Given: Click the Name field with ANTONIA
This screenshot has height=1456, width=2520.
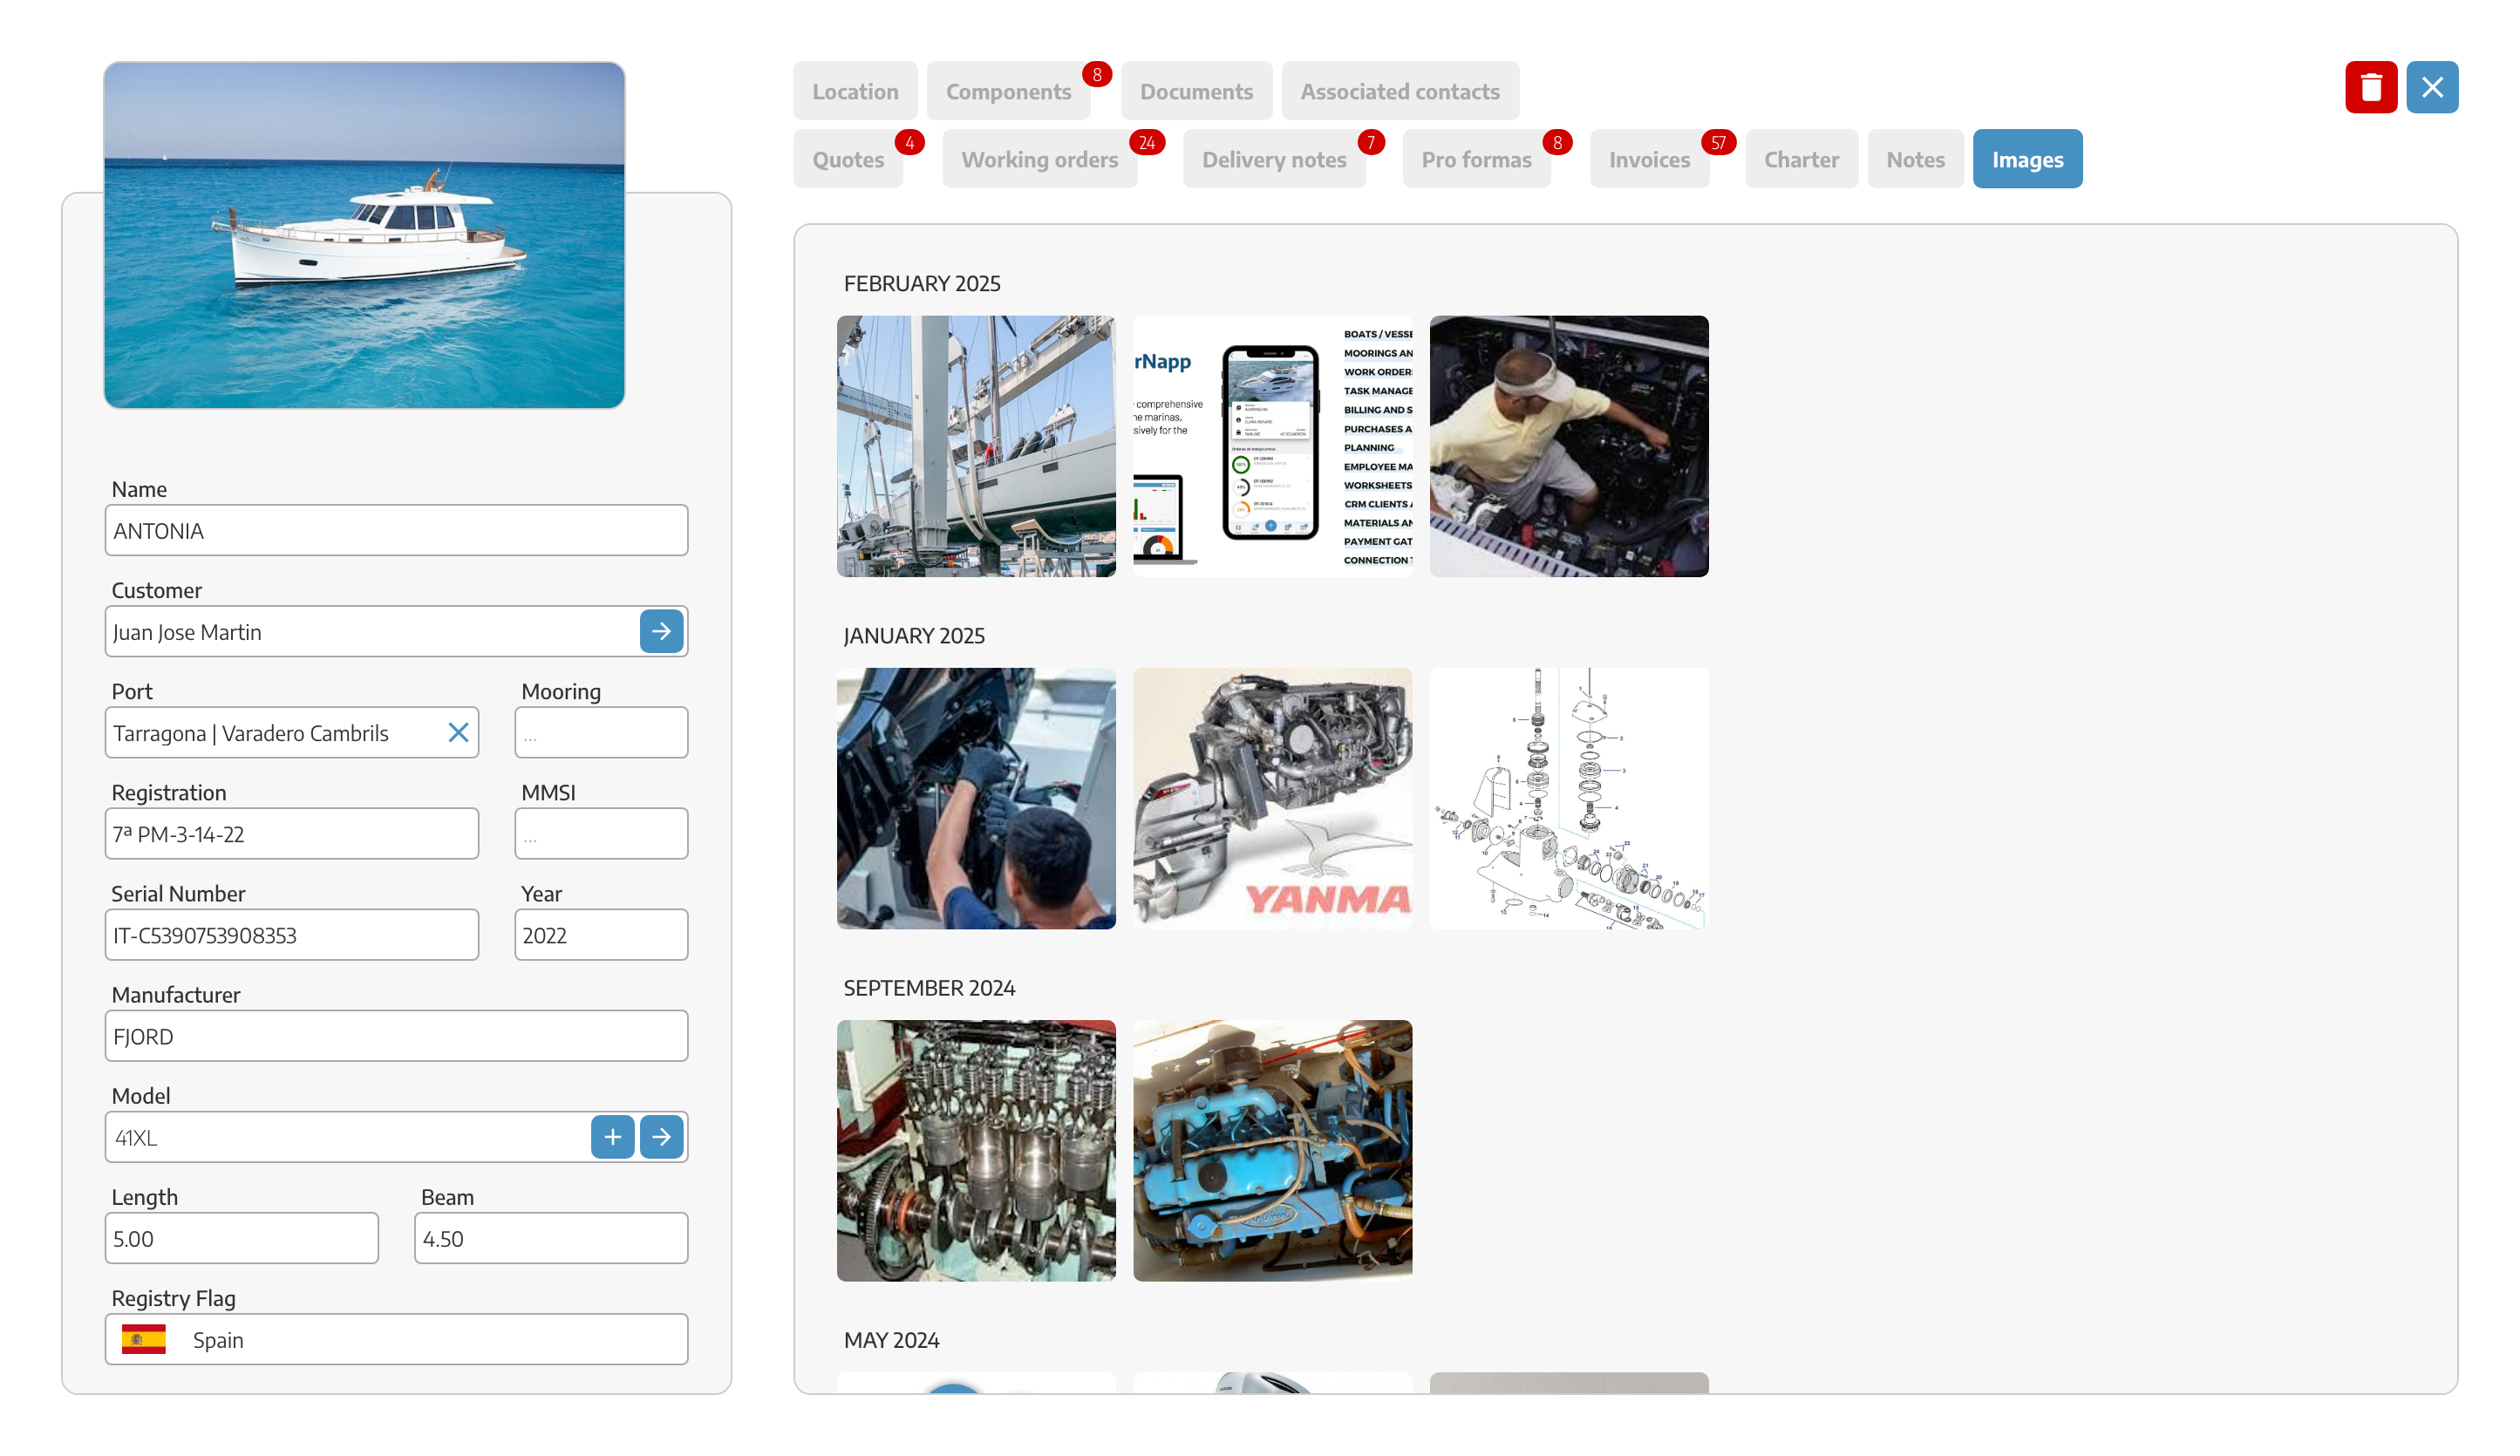Looking at the screenshot, I should click(396, 530).
